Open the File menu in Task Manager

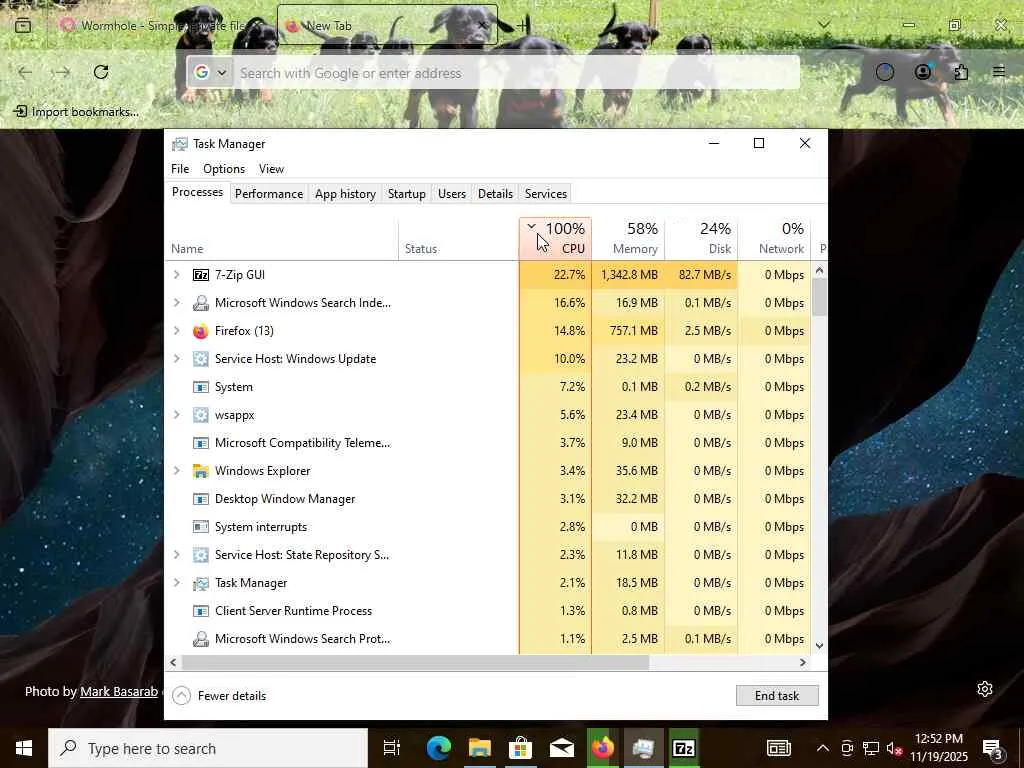point(180,168)
